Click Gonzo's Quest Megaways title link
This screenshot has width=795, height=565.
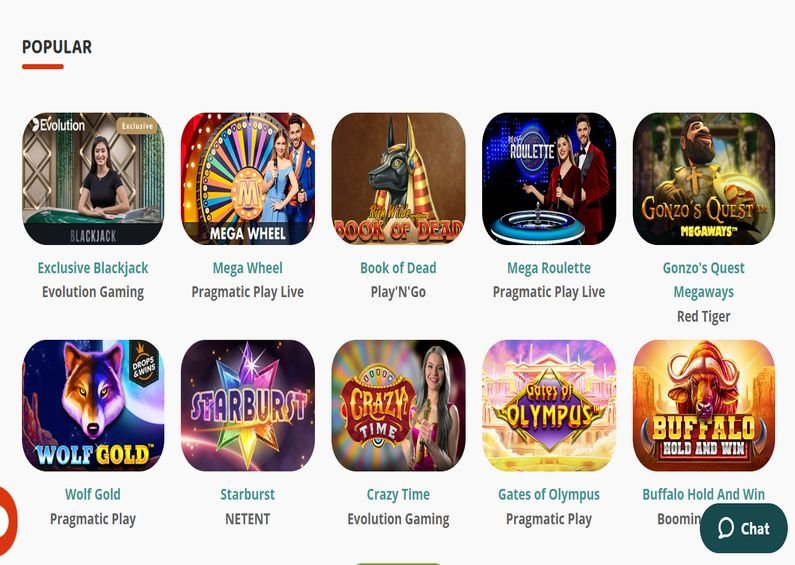[703, 280]
